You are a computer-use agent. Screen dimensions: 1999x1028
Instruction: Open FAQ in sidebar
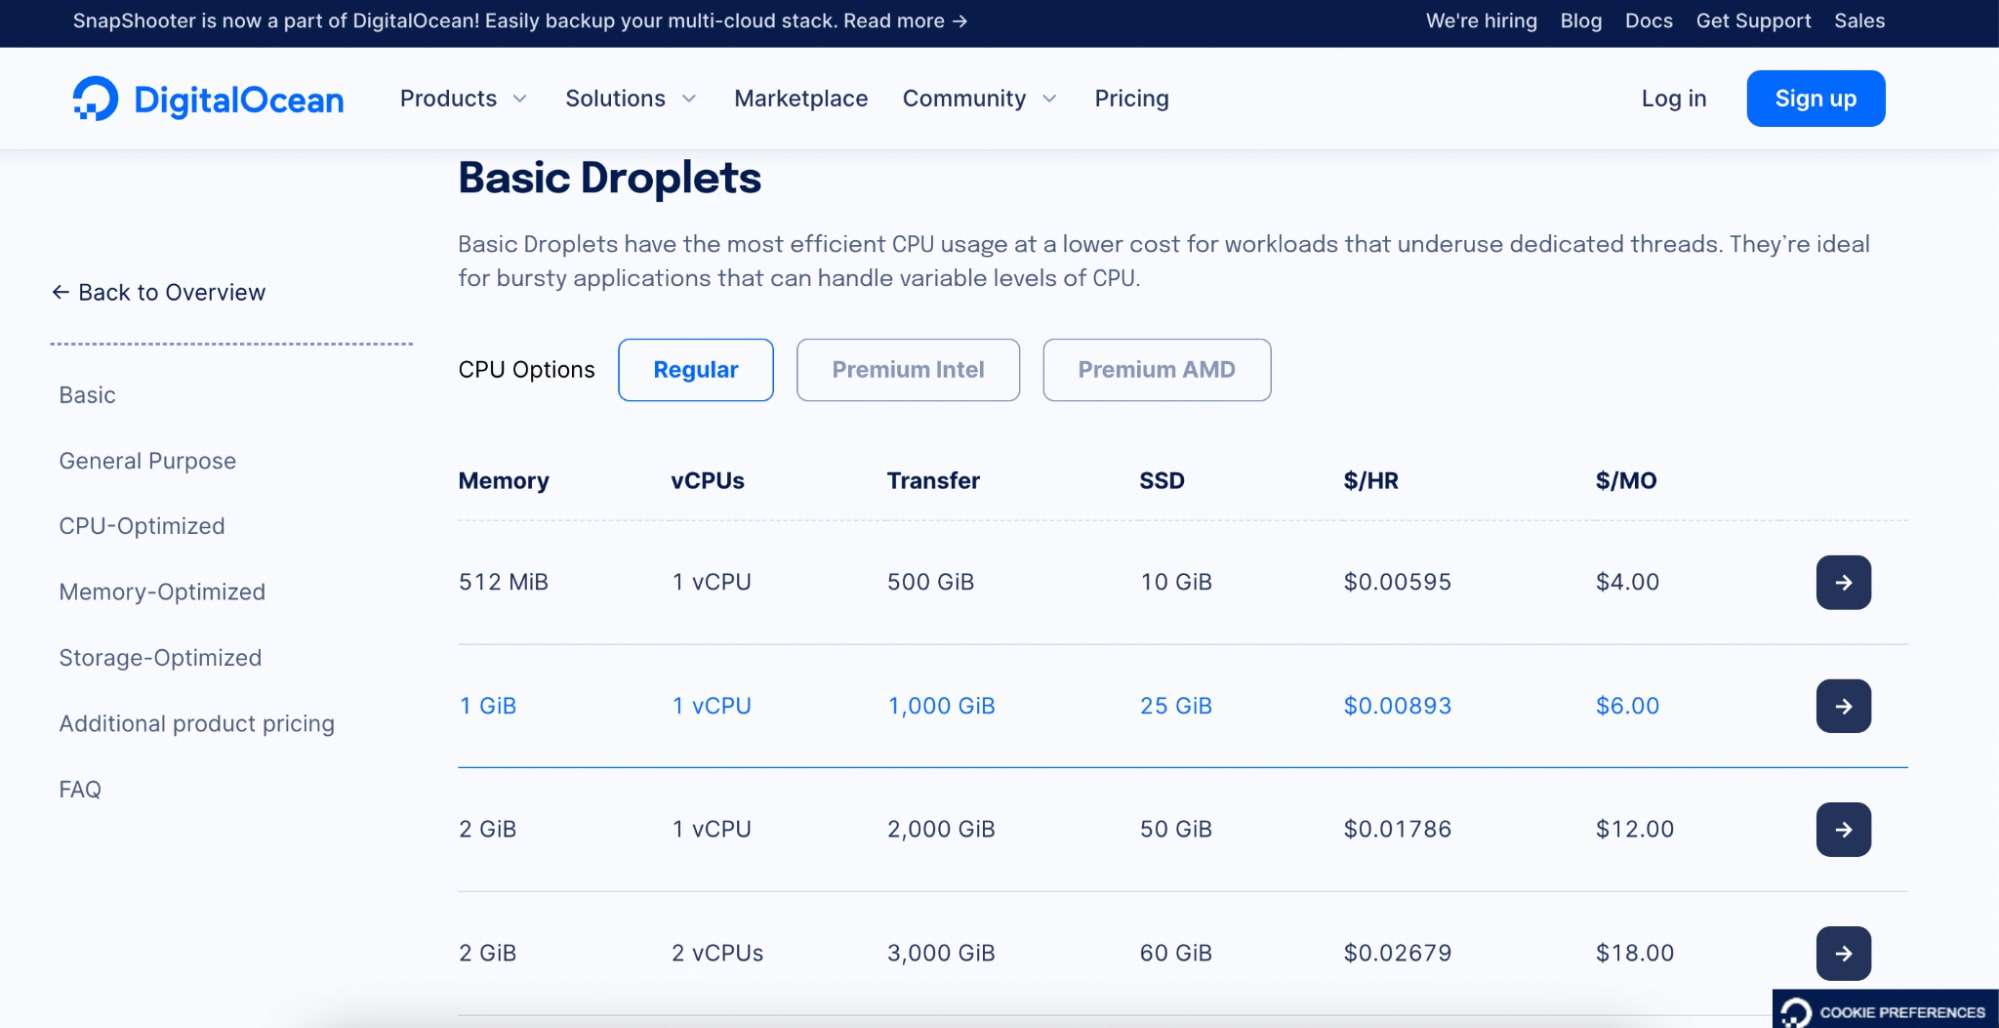tap(80, 789)
